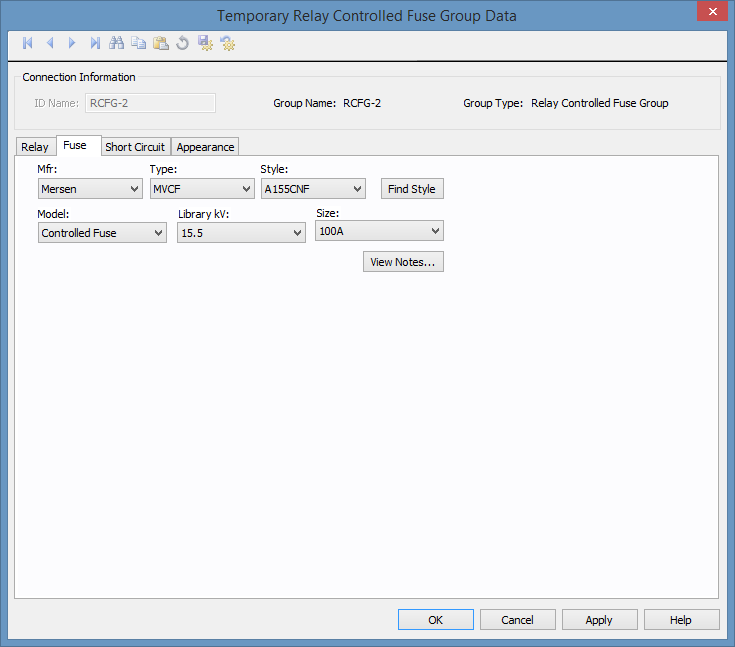Click the next record arrow

click(72, 43)
